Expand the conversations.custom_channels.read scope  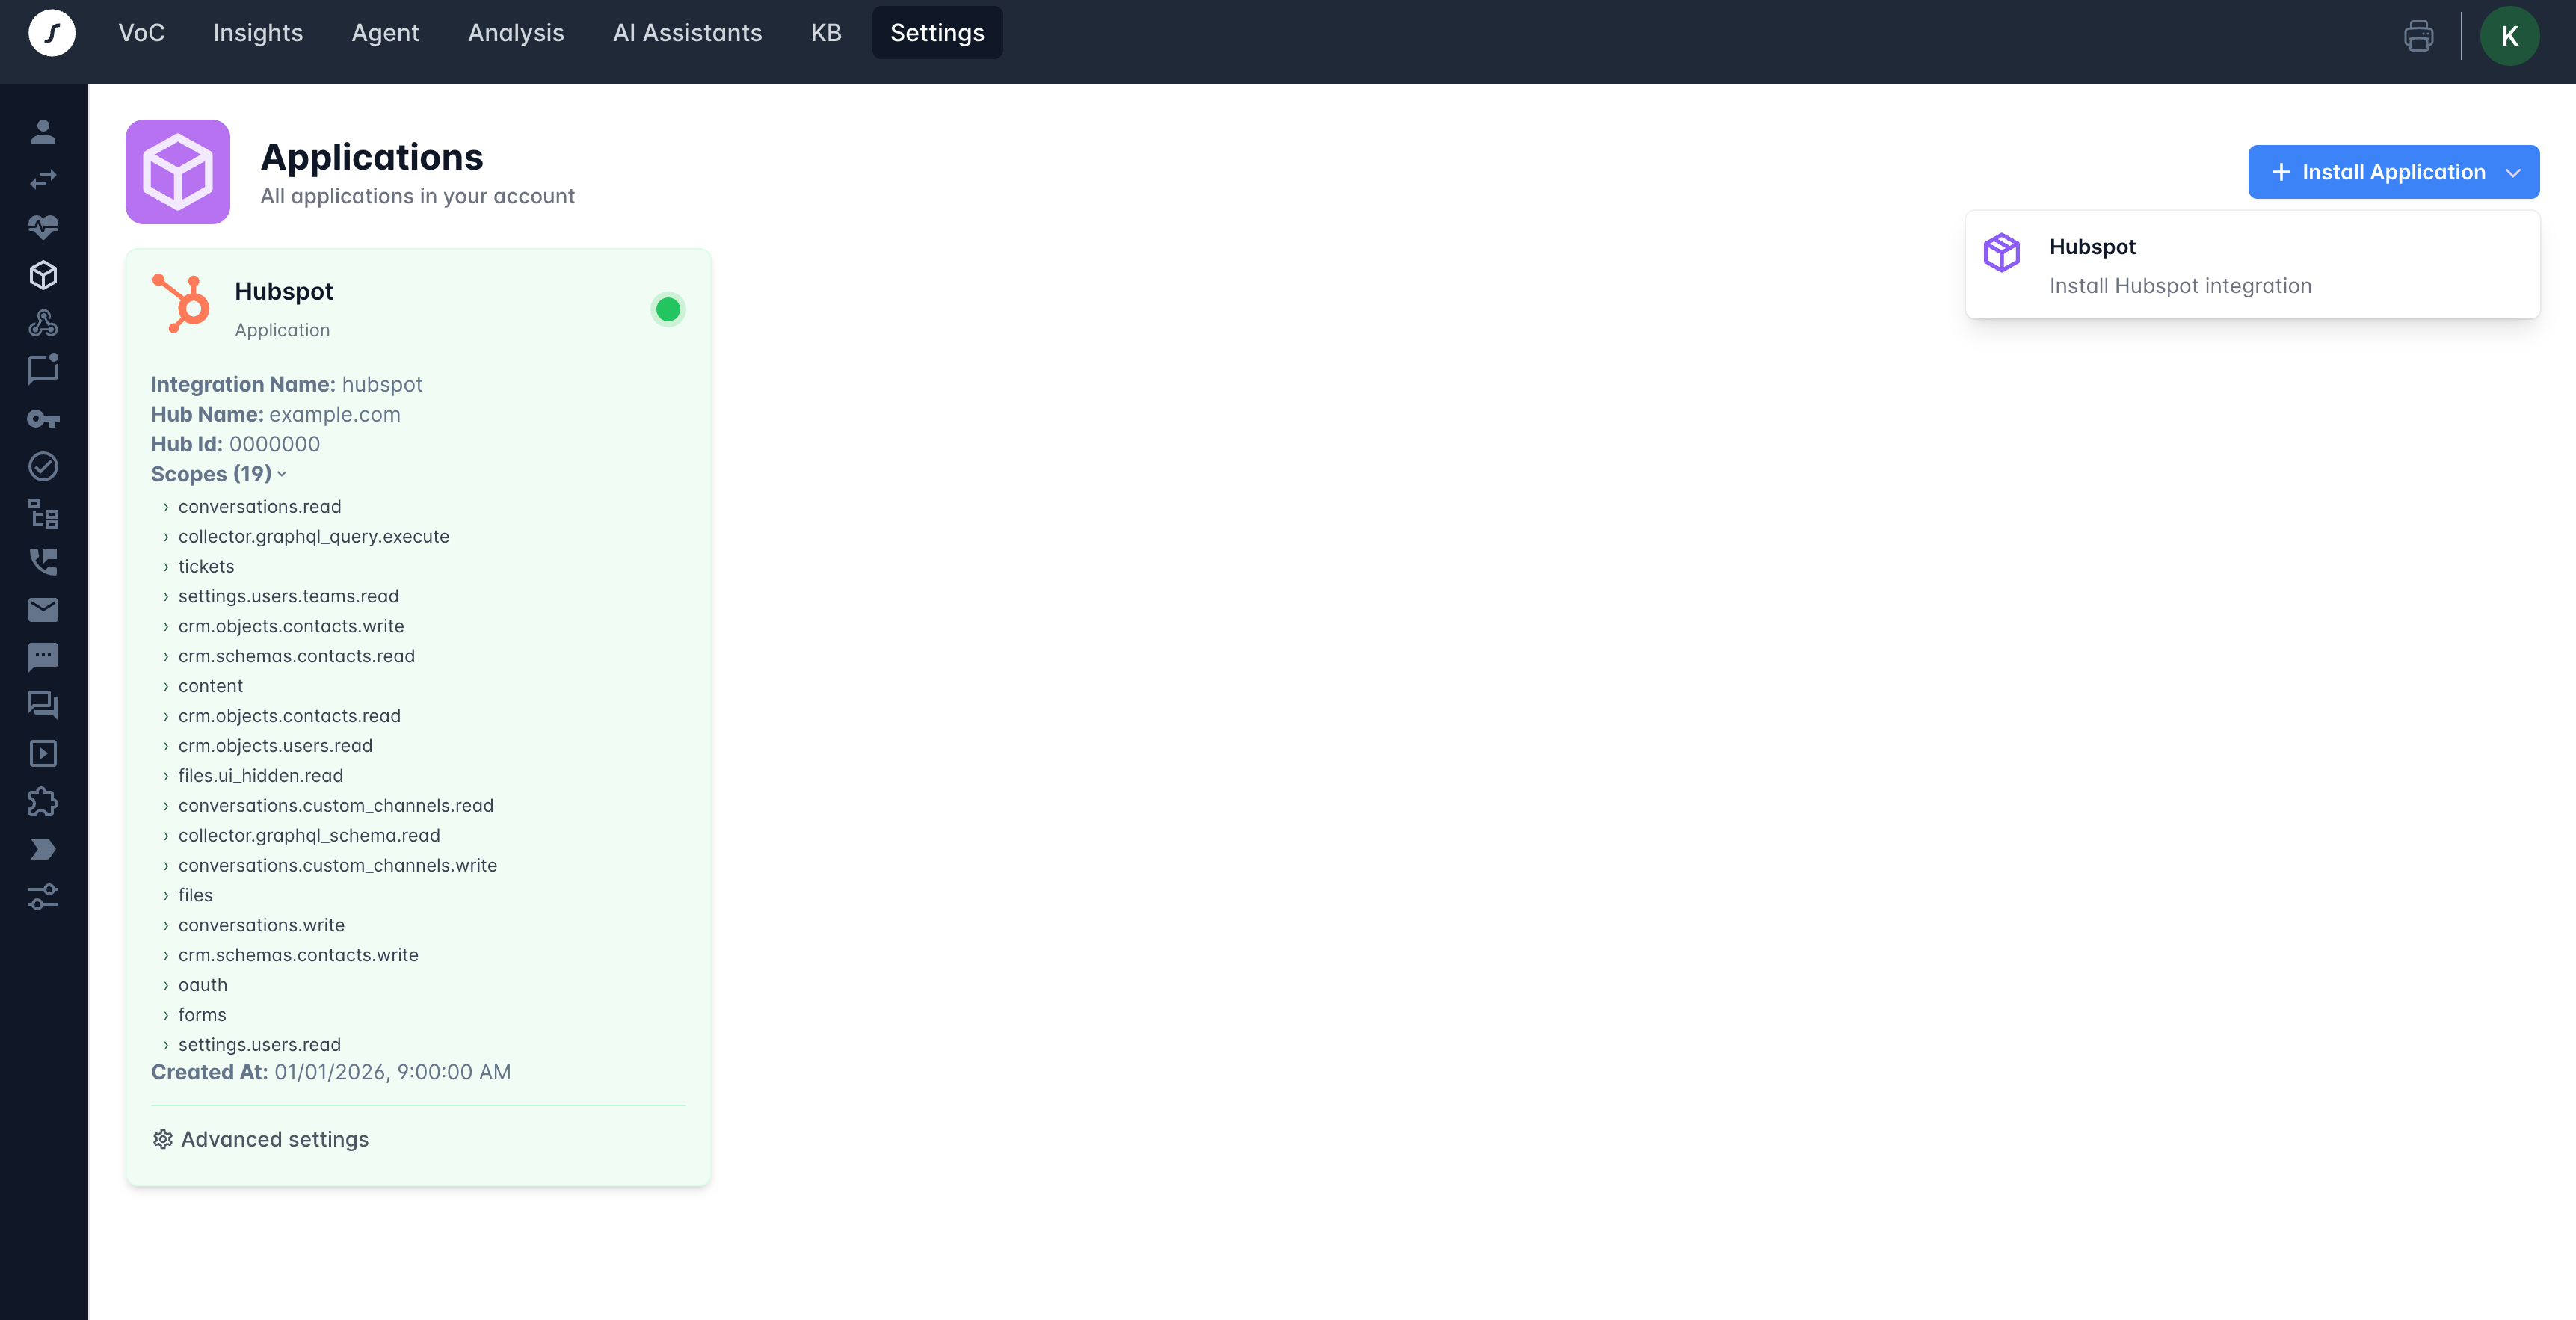(328, 806)
